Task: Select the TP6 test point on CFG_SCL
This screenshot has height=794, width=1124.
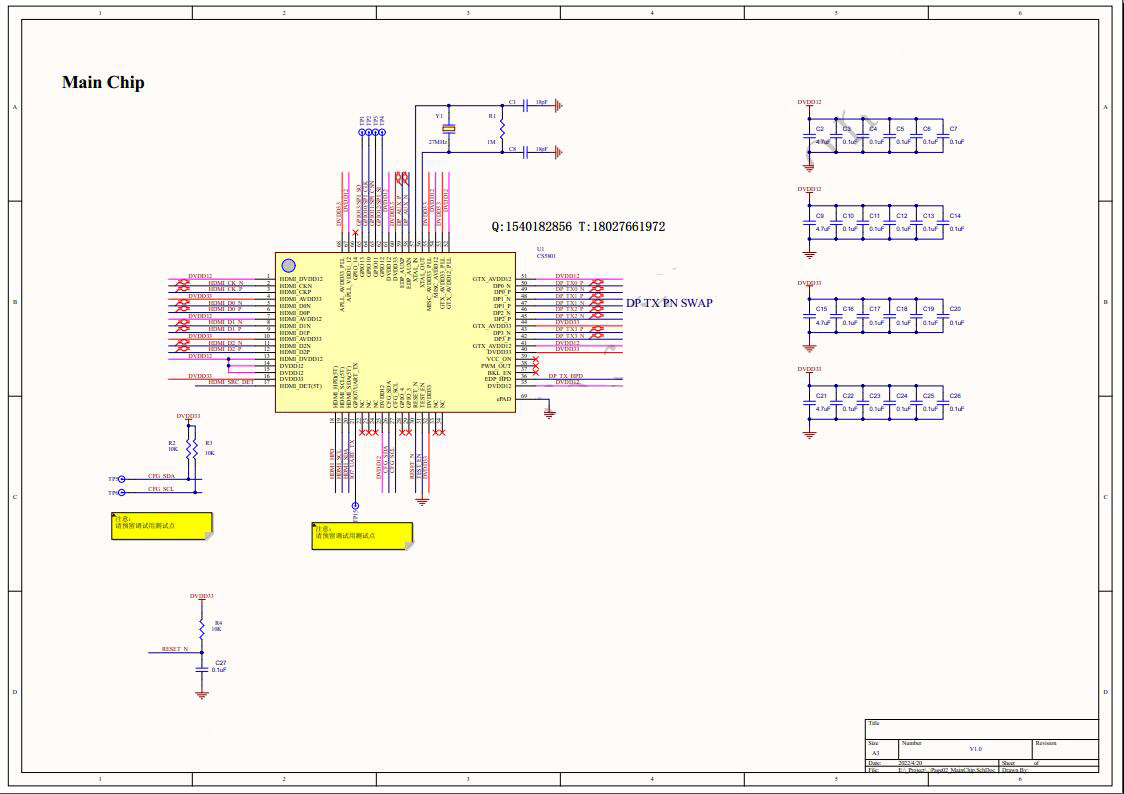Action: click(x=118, y=492)
